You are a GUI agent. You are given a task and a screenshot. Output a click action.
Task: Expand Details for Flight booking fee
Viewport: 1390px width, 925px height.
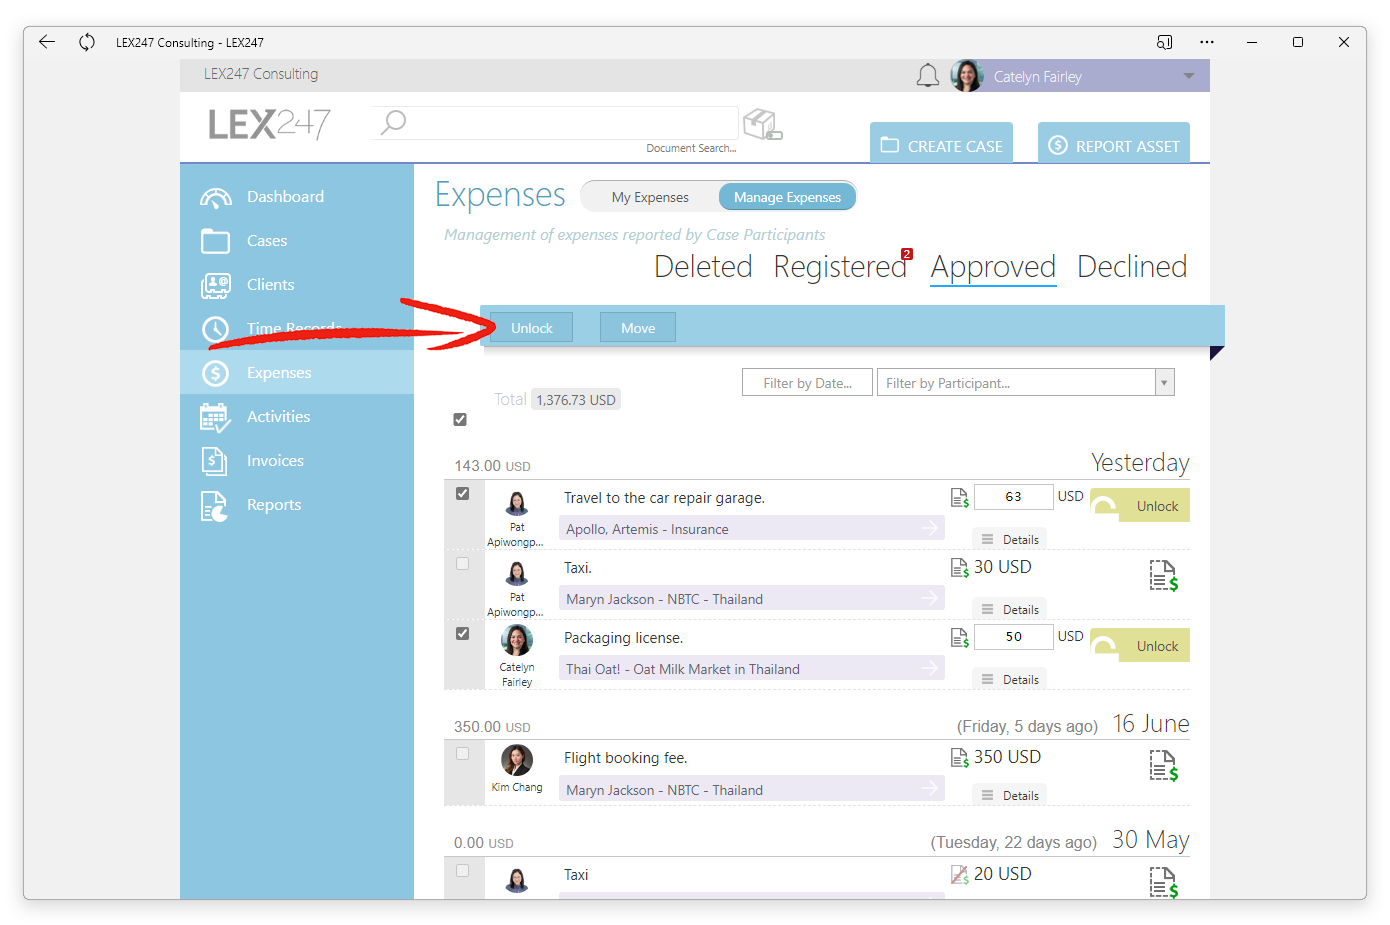1010,796
